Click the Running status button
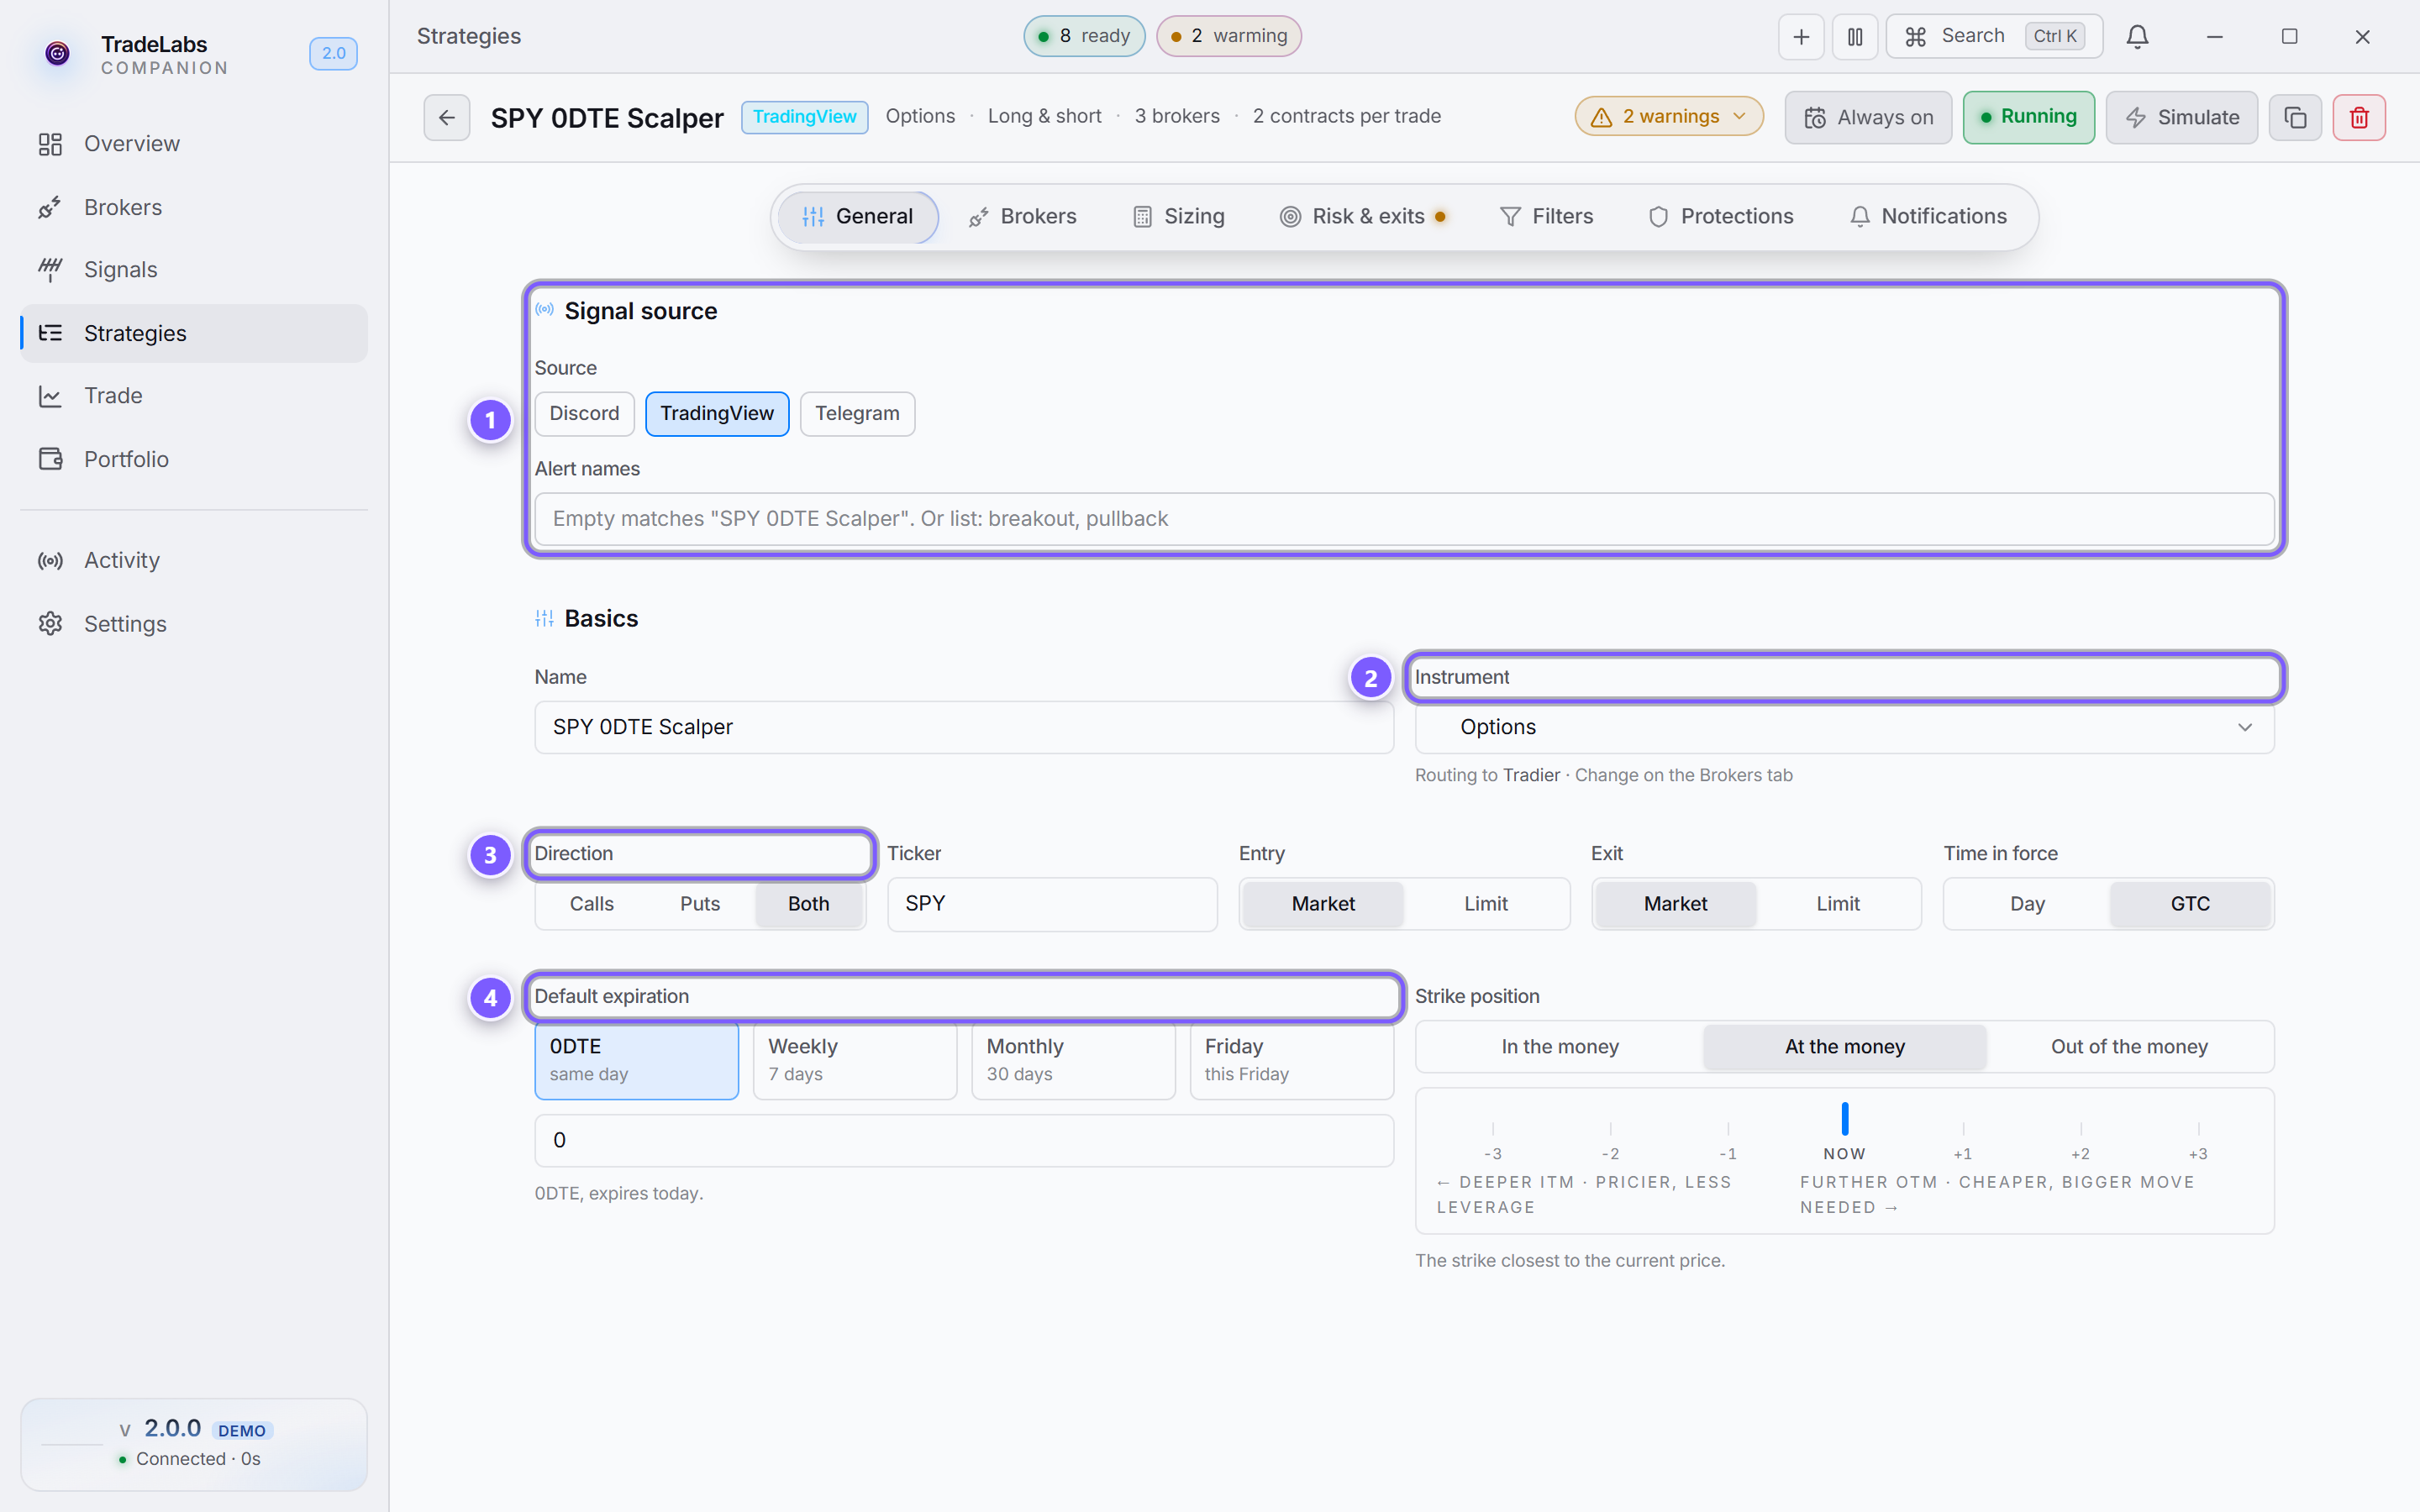 pos(2028,117)
